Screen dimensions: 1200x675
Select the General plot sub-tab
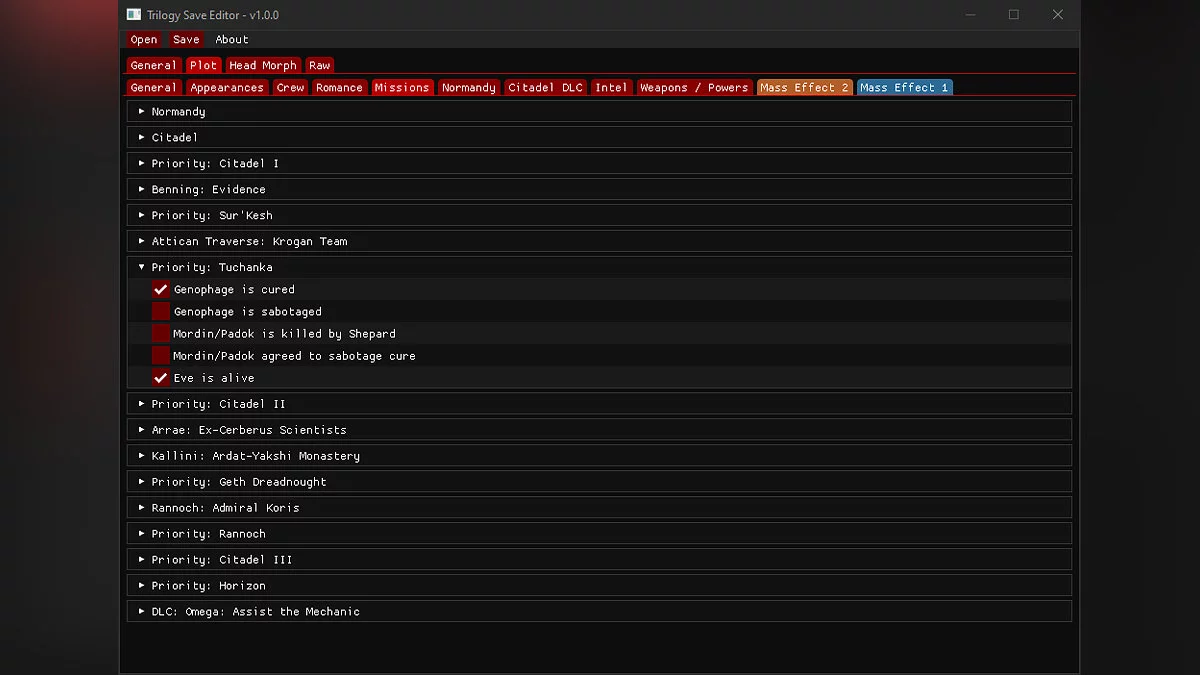pyautogui.click(x=153, y=87)
